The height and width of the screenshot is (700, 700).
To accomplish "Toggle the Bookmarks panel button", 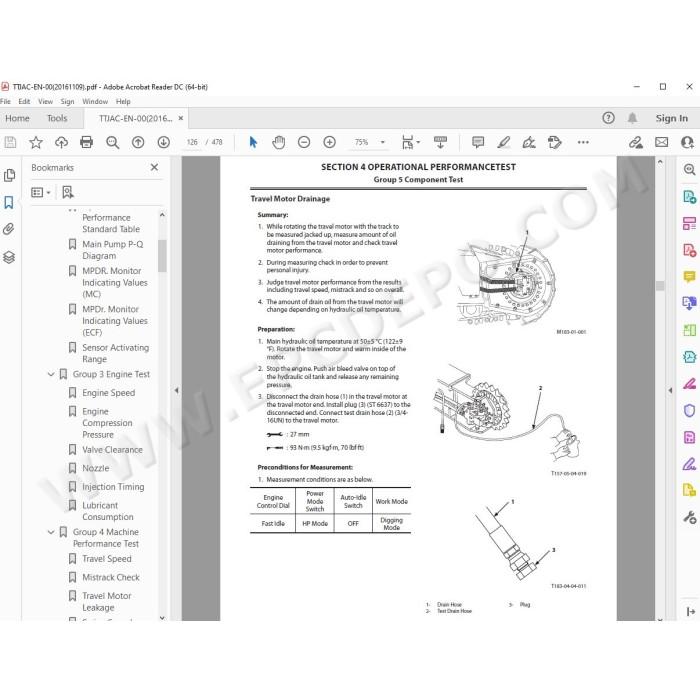I will tap(9, 202).
